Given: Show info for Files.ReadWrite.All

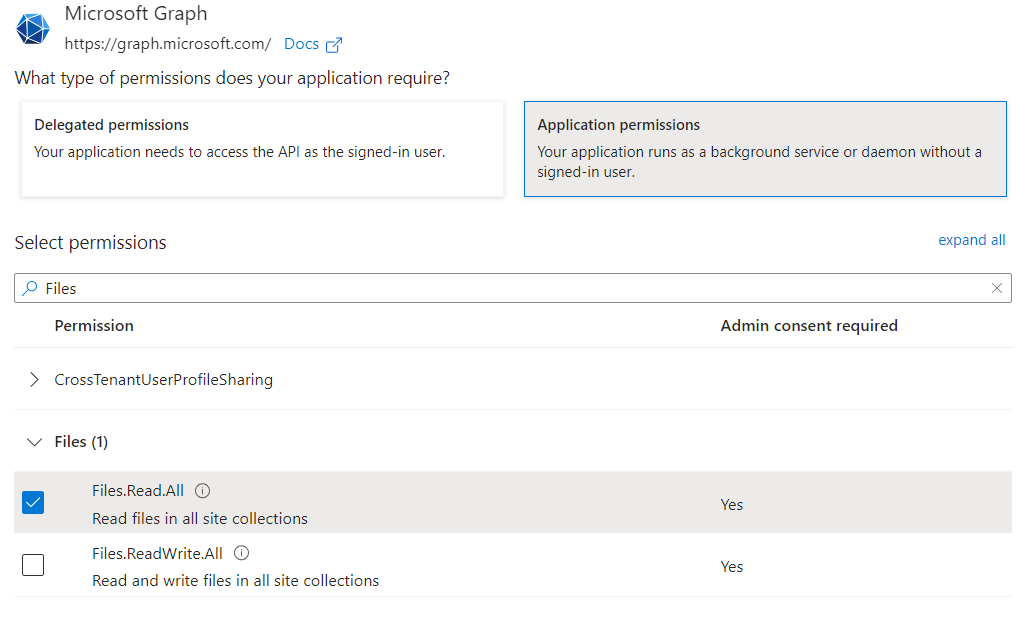Looking at the screenshot, I should tap(242, 553).
